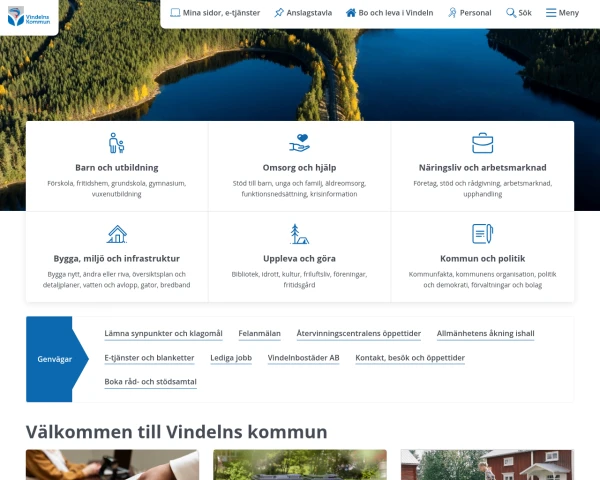Open the Lediga jobb link
The height and width of the screenshot is (480, 600).
click(231, 358)
